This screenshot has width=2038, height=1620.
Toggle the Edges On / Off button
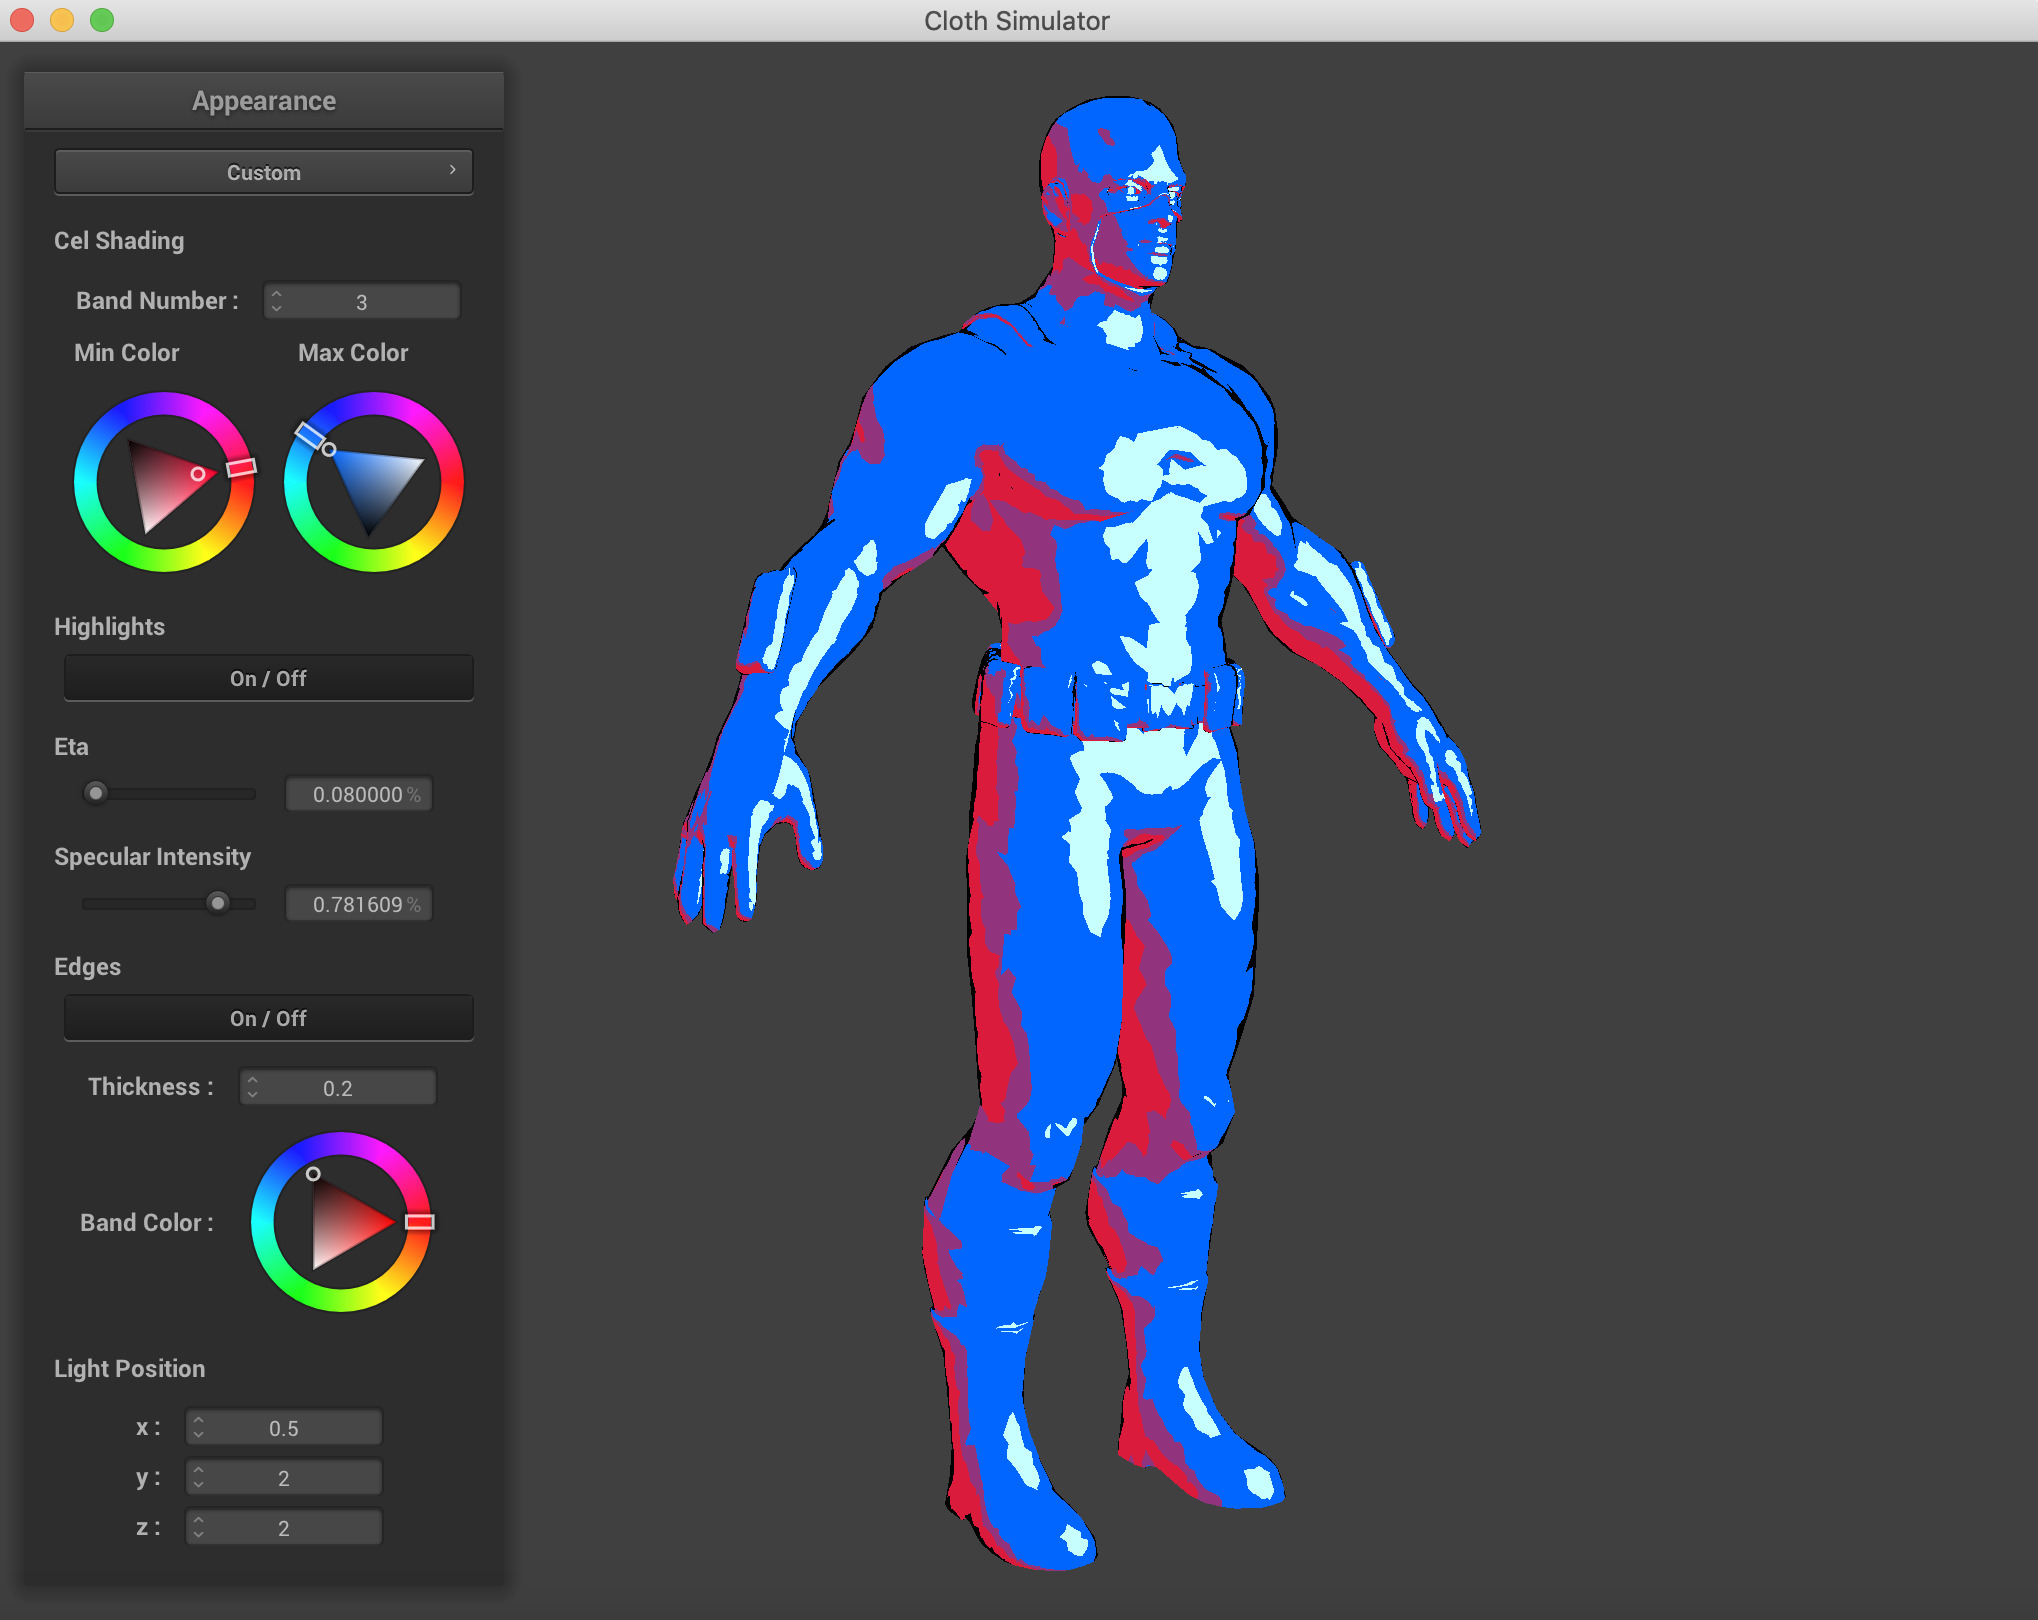click(x=268, y=1018)
